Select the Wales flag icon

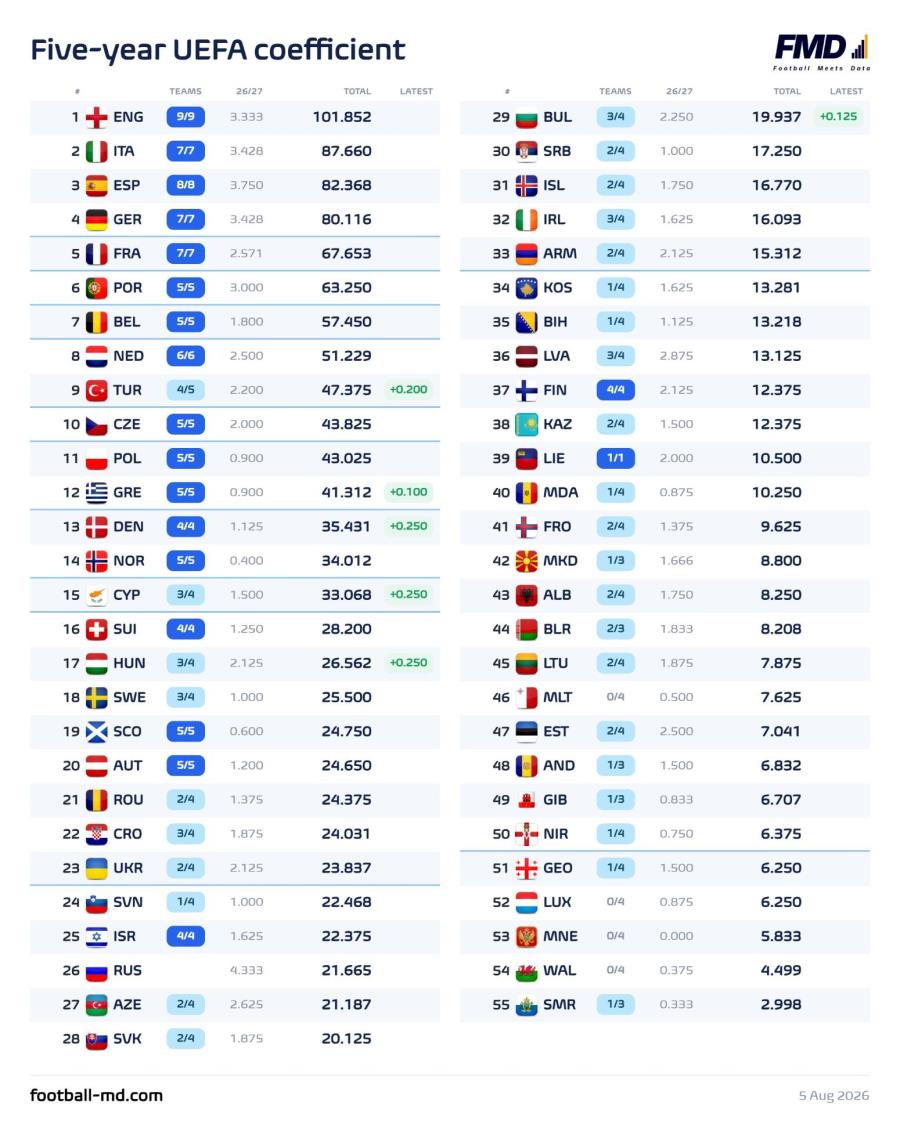click(526, 971)
